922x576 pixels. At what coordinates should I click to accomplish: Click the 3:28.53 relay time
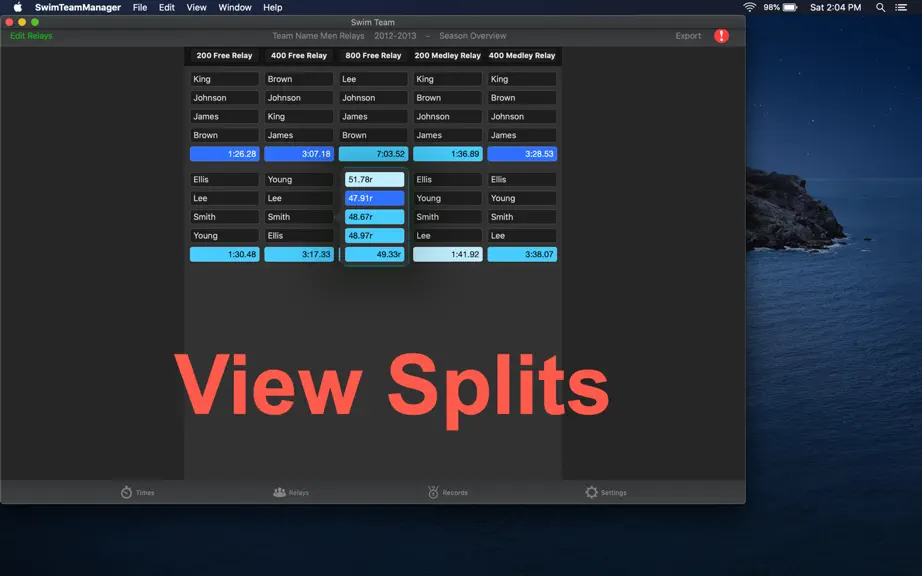(x=522, y=154)
